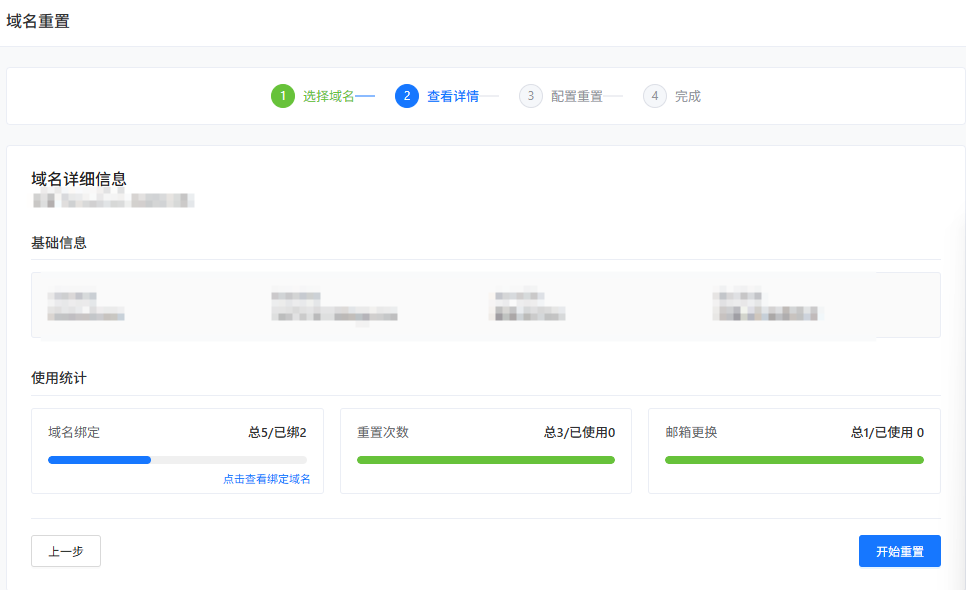966x590 pixels.
Task: Click the 域名重置 page title
Action: 38,22
